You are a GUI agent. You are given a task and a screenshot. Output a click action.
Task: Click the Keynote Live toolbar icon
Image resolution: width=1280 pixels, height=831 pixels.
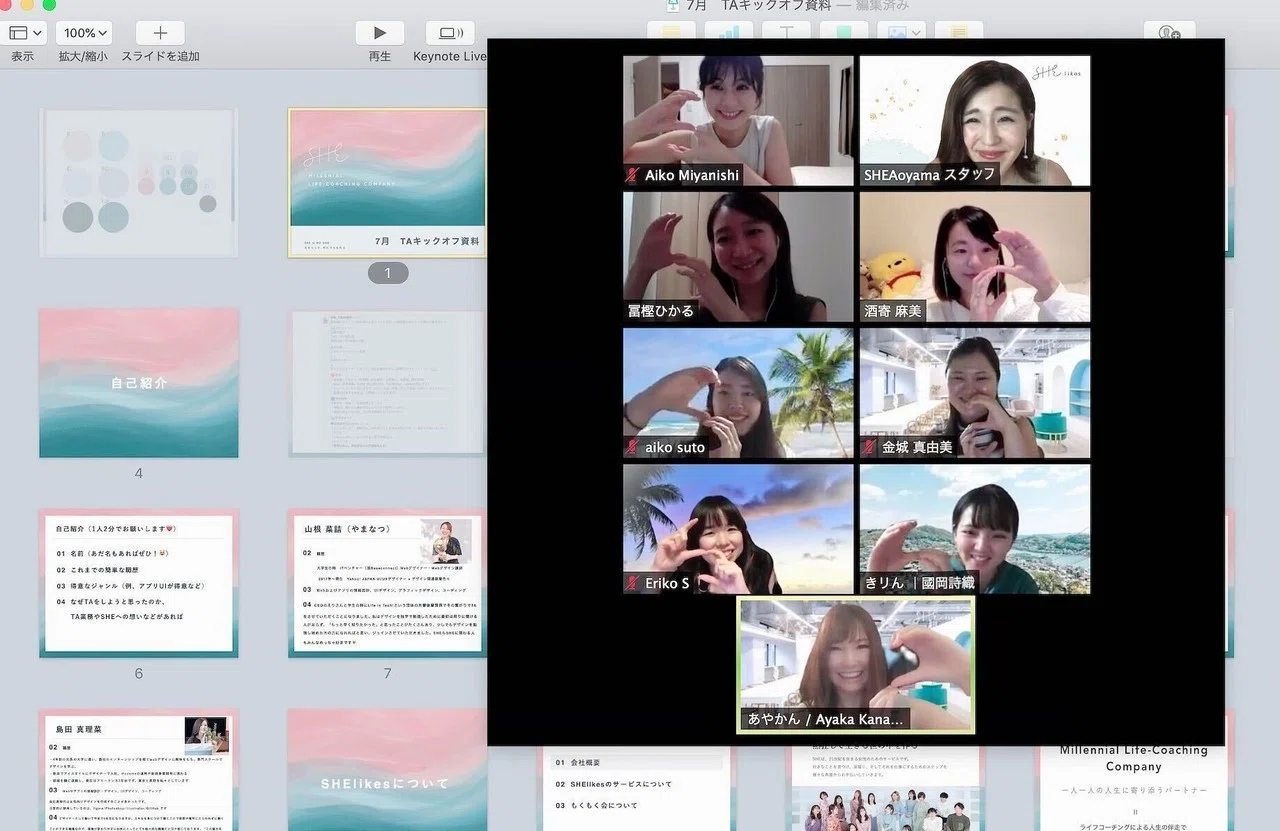tap(450, 33)
